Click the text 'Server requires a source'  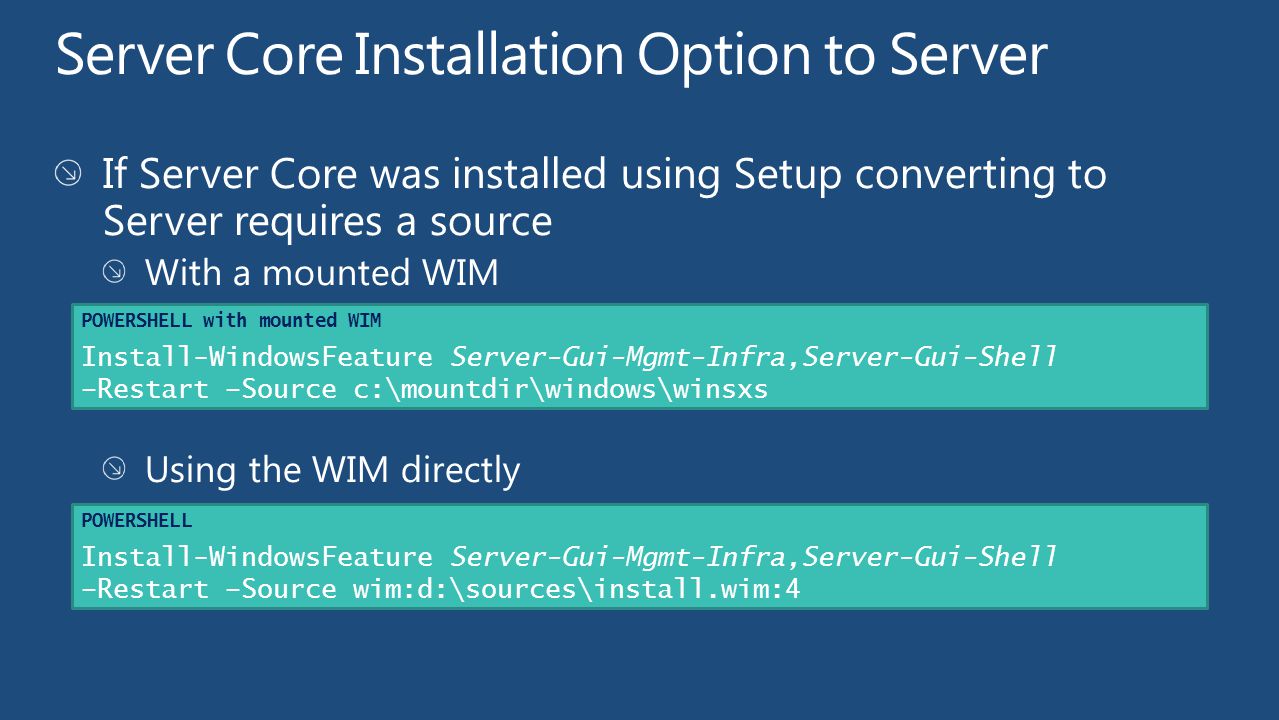click(x=327, y=221)
